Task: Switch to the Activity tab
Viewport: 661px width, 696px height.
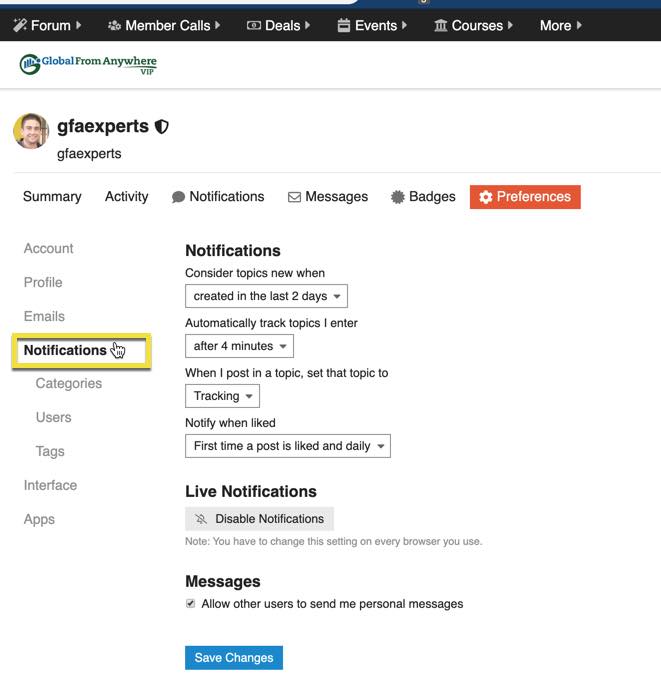Action: click(127, 197)
